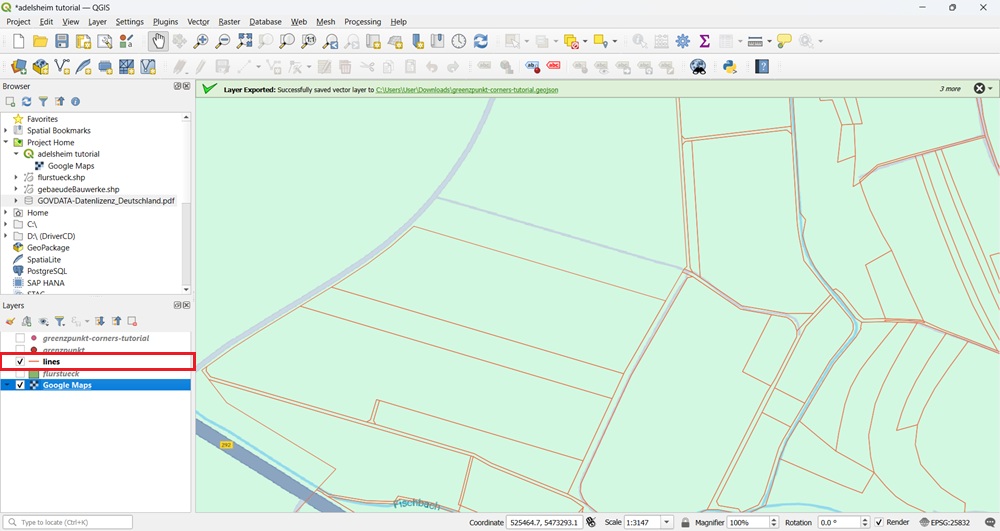The image size is (1000, 531).
Task: Open the exported greenzpunkt-corners-tutorial.geojson link
Action: click(x=467, y=90)
